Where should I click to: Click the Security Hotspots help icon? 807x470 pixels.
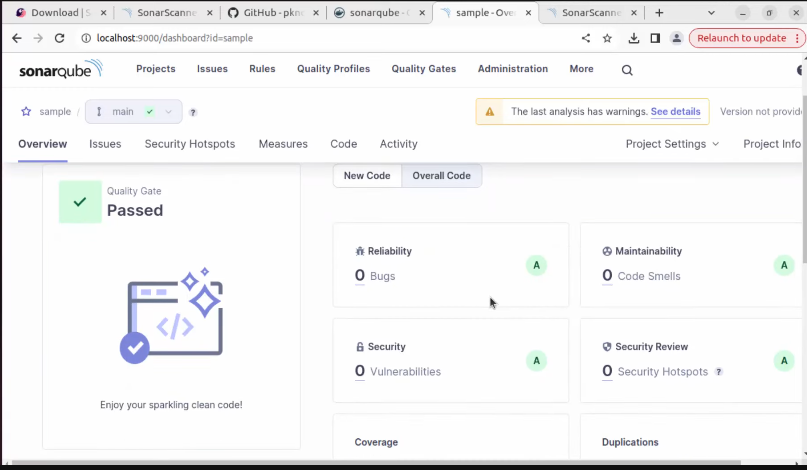pyautogui.click(x=719, y=372)
